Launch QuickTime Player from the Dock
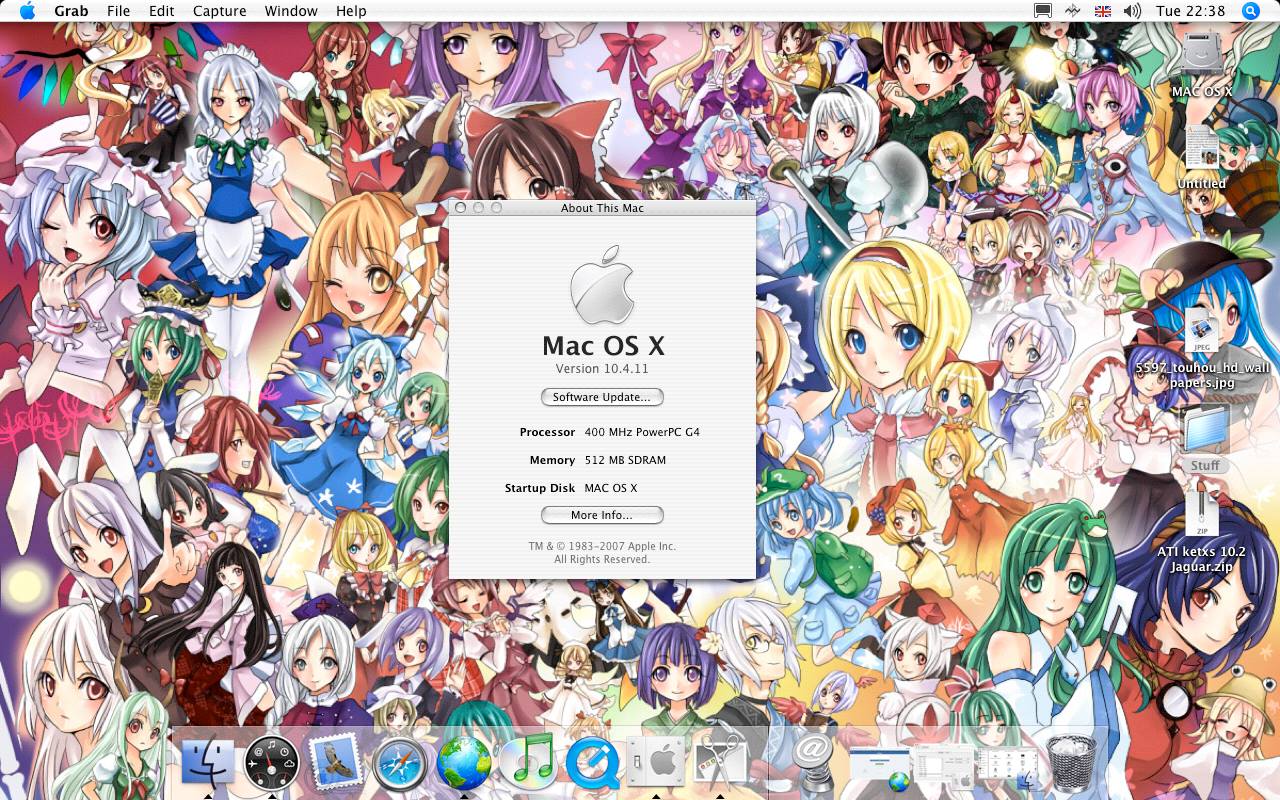 (x=592, y=764)
